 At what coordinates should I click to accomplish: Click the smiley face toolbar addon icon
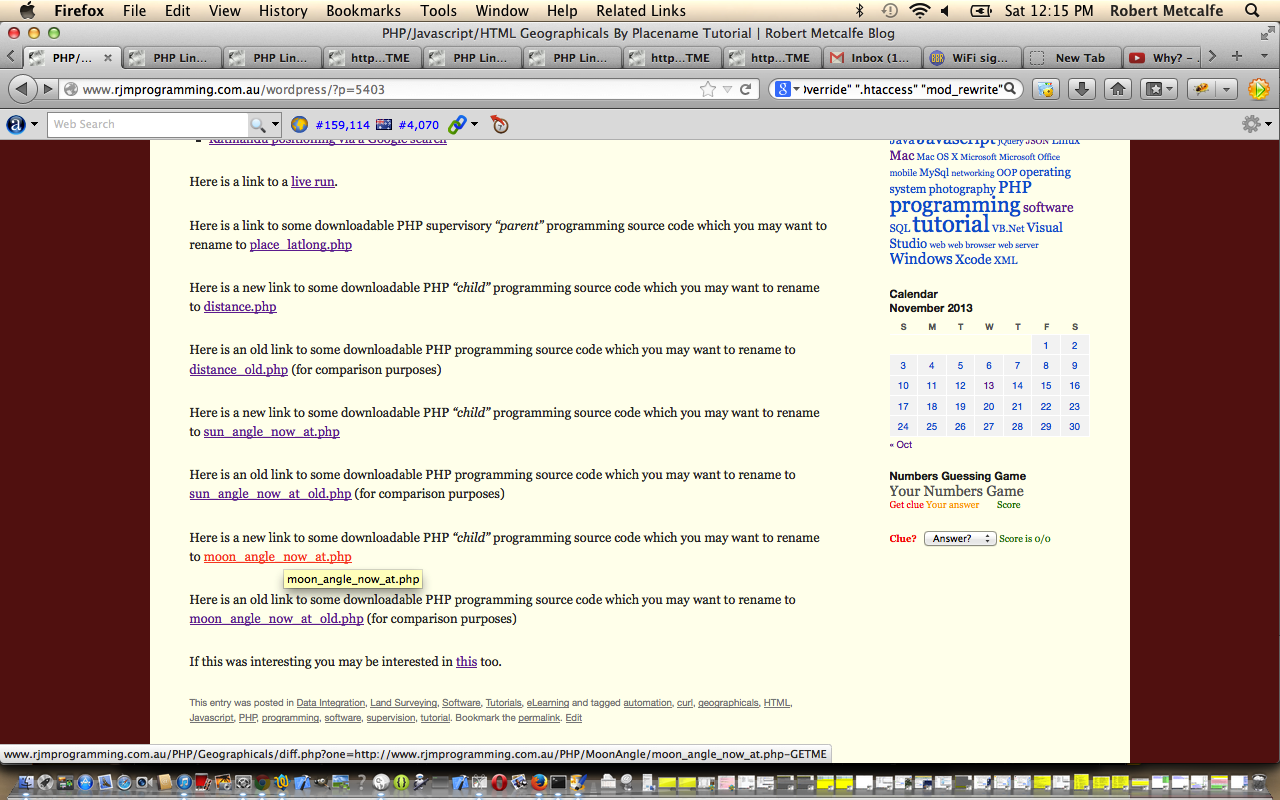tap(1045, 89)
